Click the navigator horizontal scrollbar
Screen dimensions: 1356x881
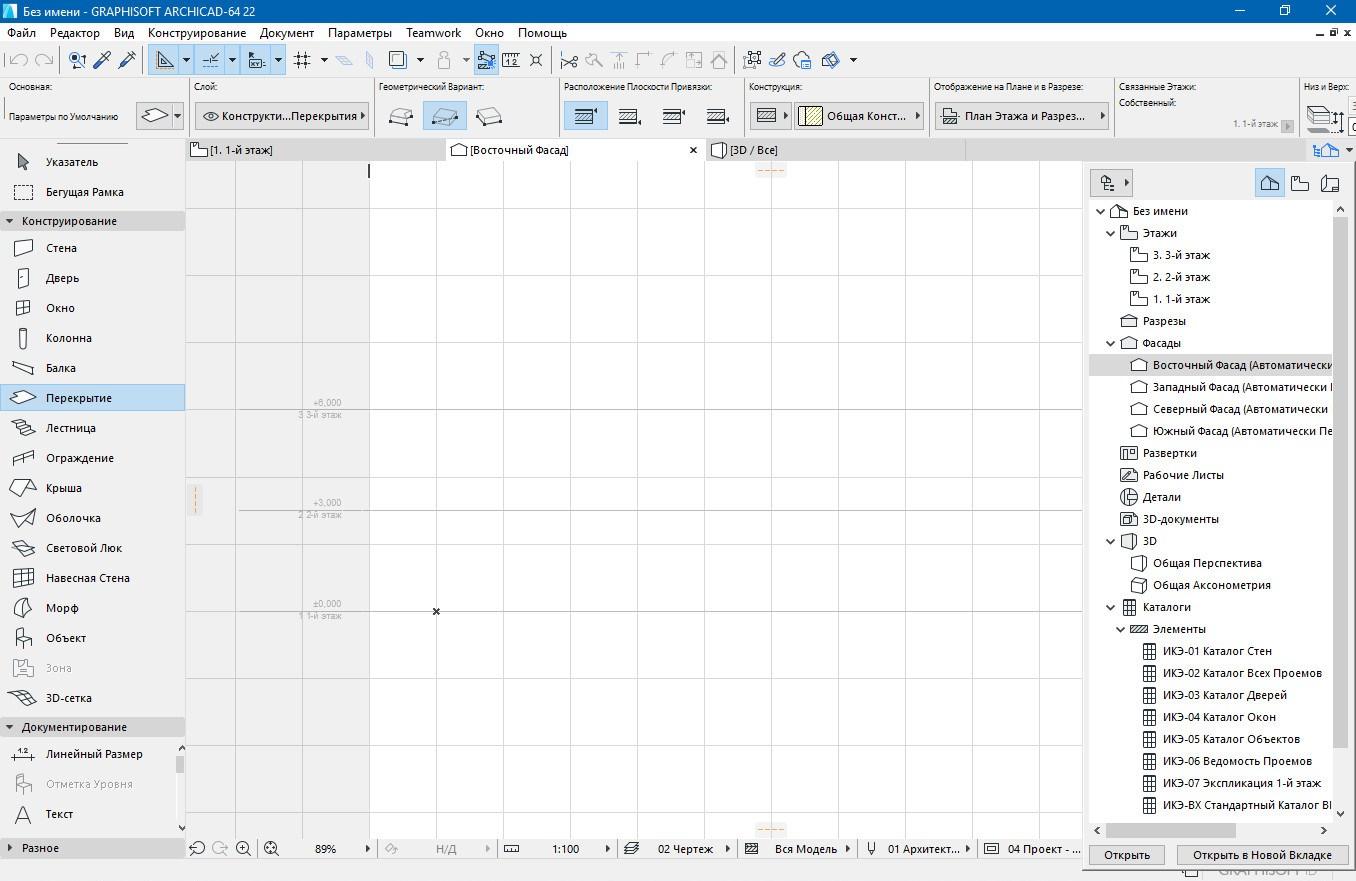pyautogui.click(x=1170, y=830)
